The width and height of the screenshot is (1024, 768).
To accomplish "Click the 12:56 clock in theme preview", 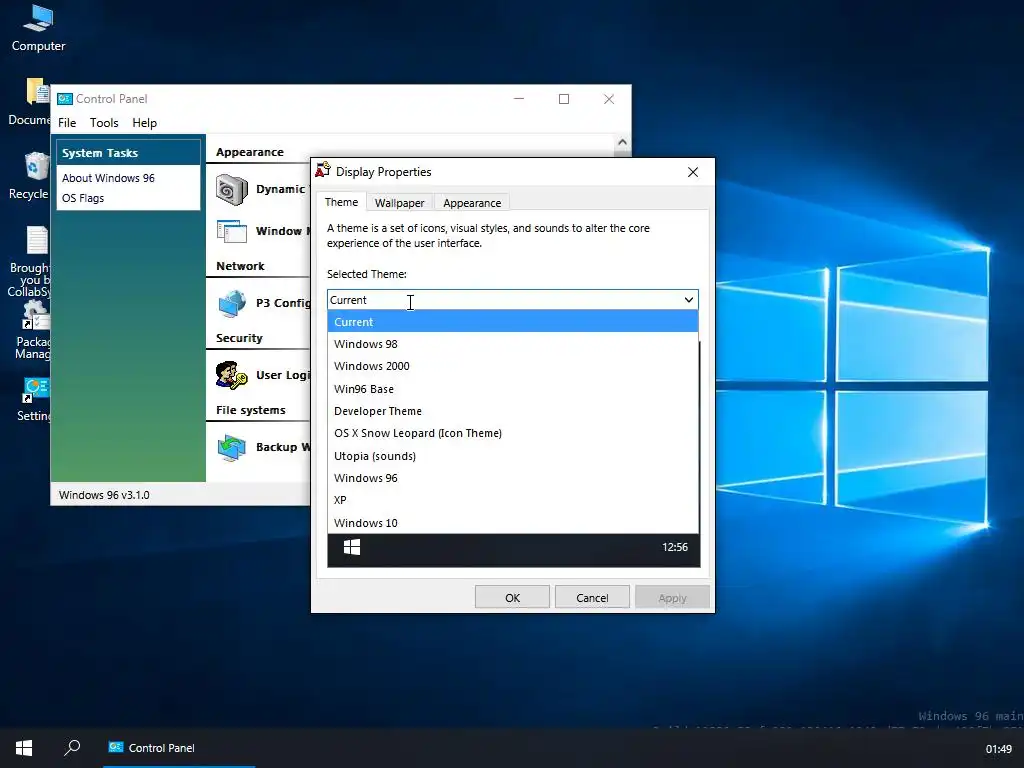I will (x=675, y=547).
